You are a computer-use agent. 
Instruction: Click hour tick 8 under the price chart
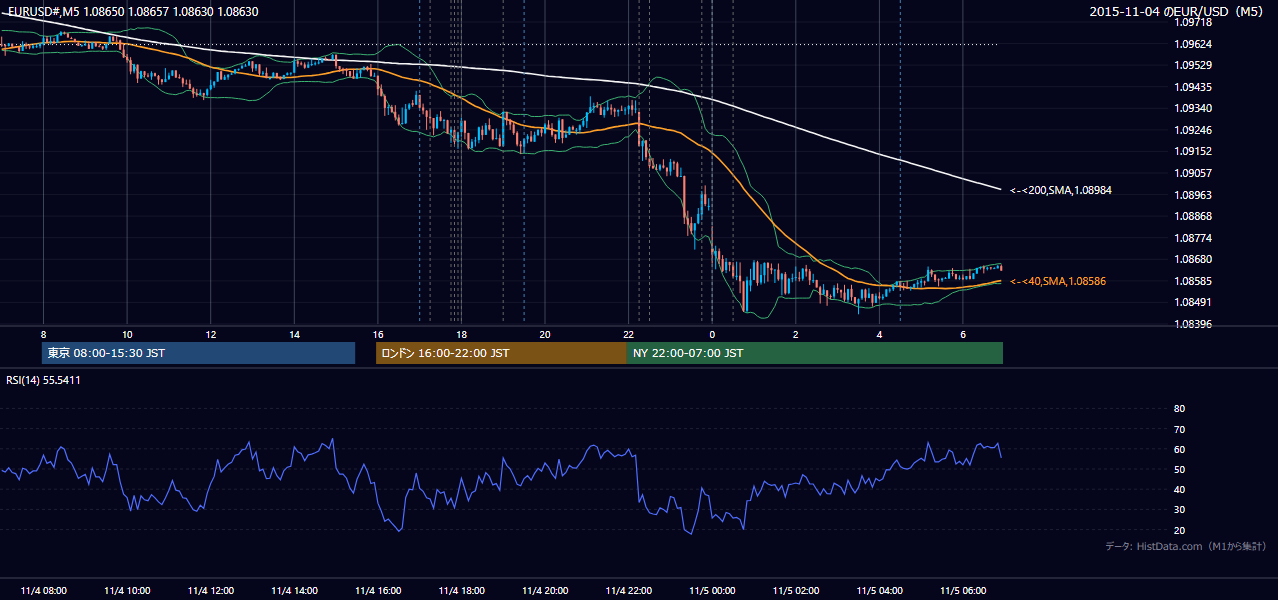(x=43, y=333)
